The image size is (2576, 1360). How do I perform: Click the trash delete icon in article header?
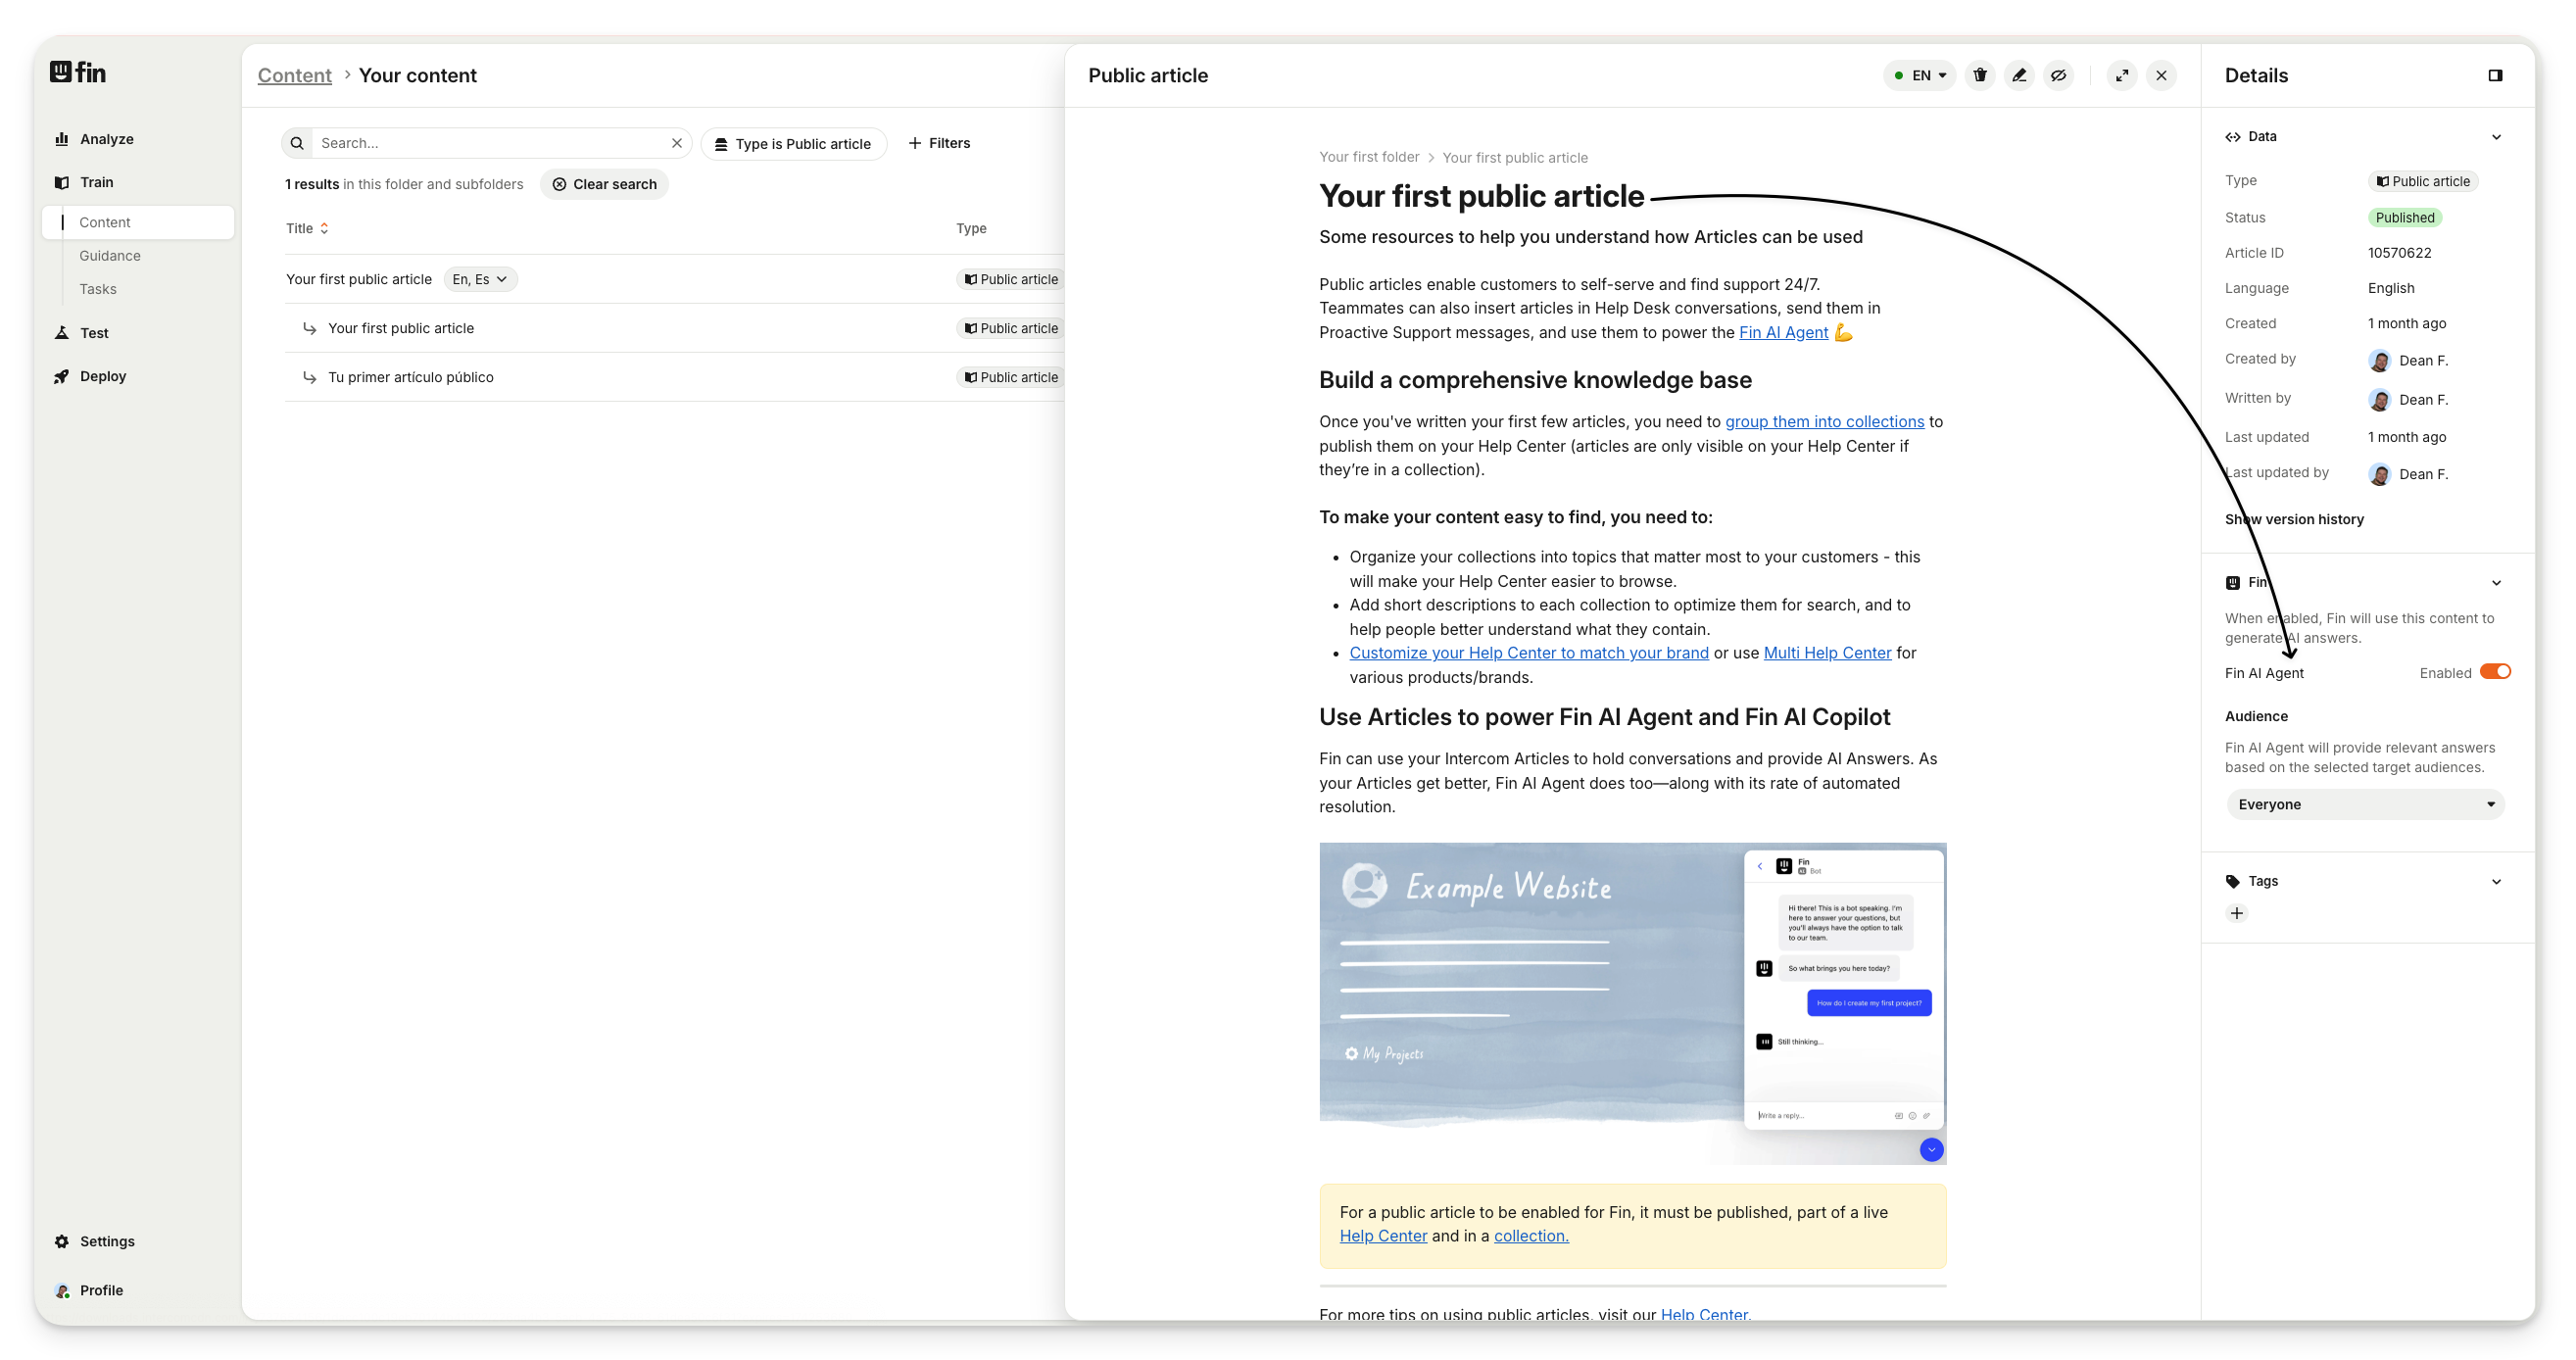point(1979,75)
